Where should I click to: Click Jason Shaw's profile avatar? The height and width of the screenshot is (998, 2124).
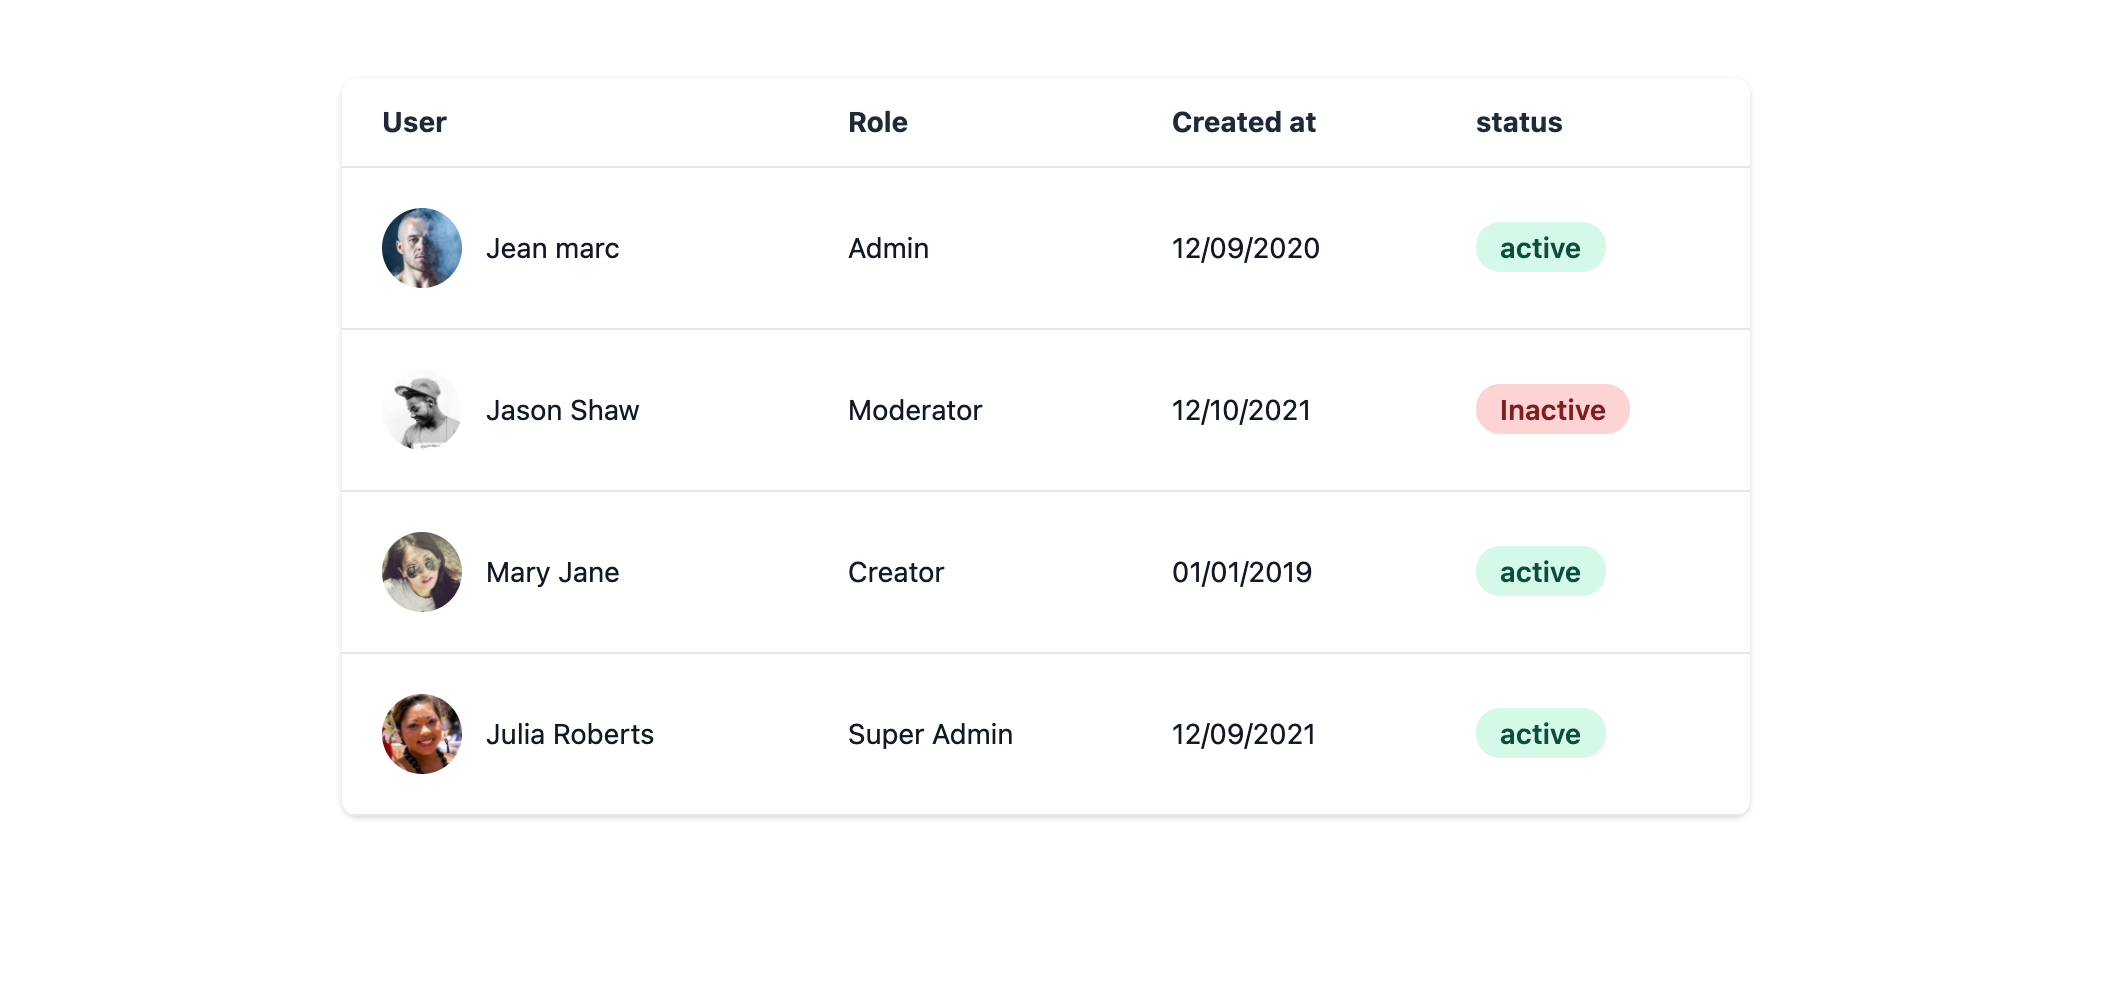[421, 410]
